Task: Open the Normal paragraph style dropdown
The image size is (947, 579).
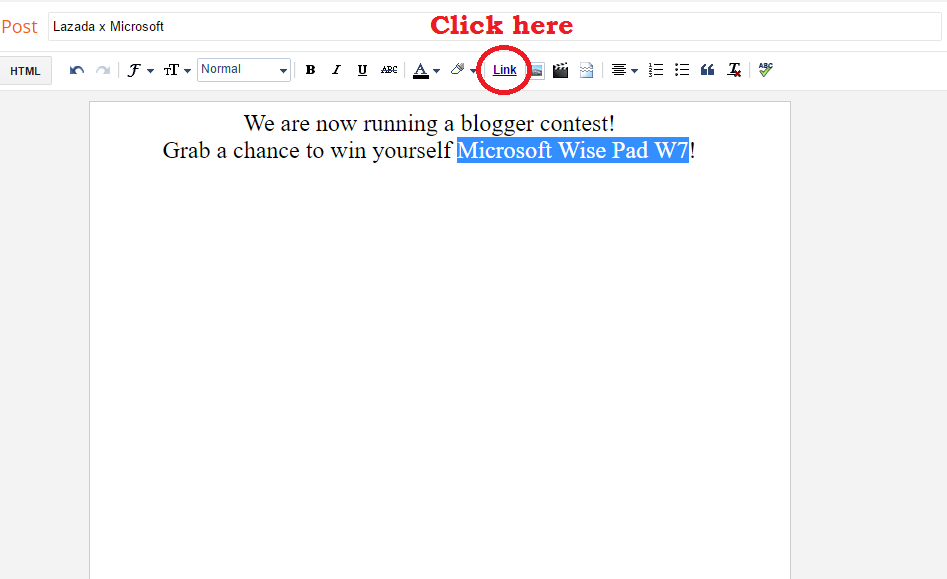Action: [244, 70]
